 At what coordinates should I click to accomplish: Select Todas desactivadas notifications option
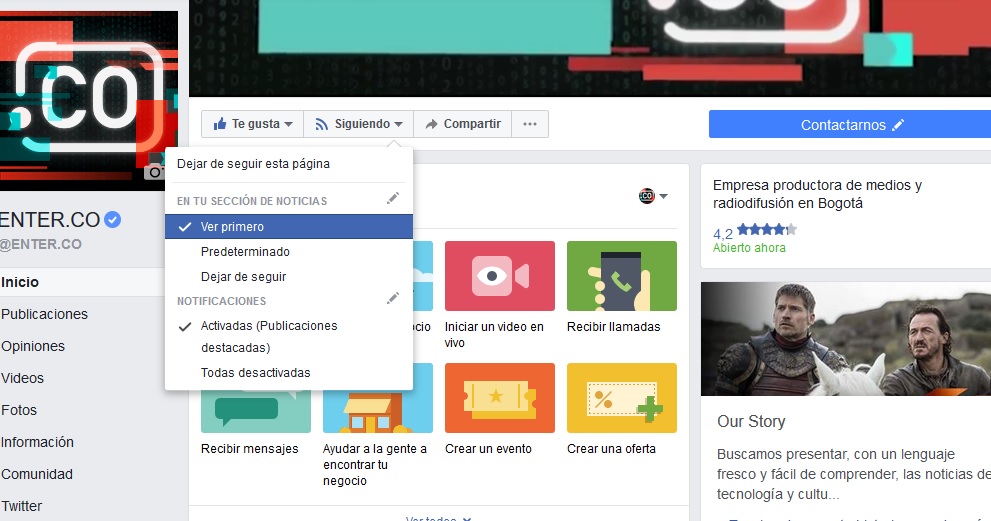click(x=289, y=372)
